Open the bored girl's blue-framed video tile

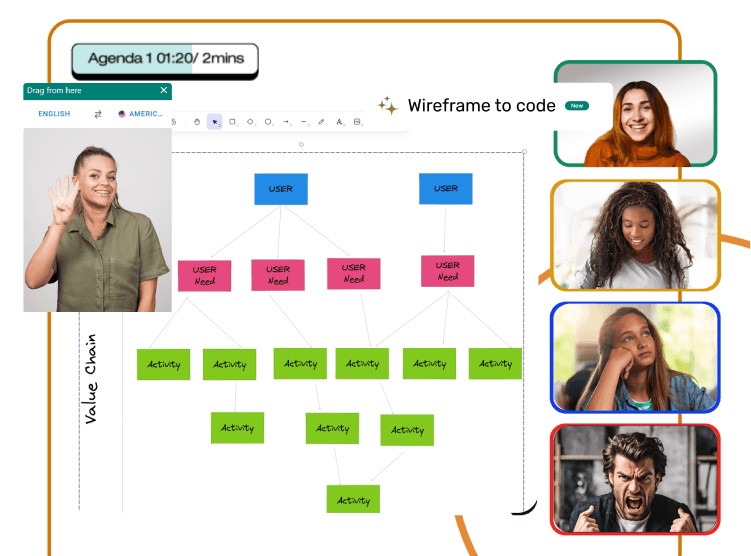(635, 357)
